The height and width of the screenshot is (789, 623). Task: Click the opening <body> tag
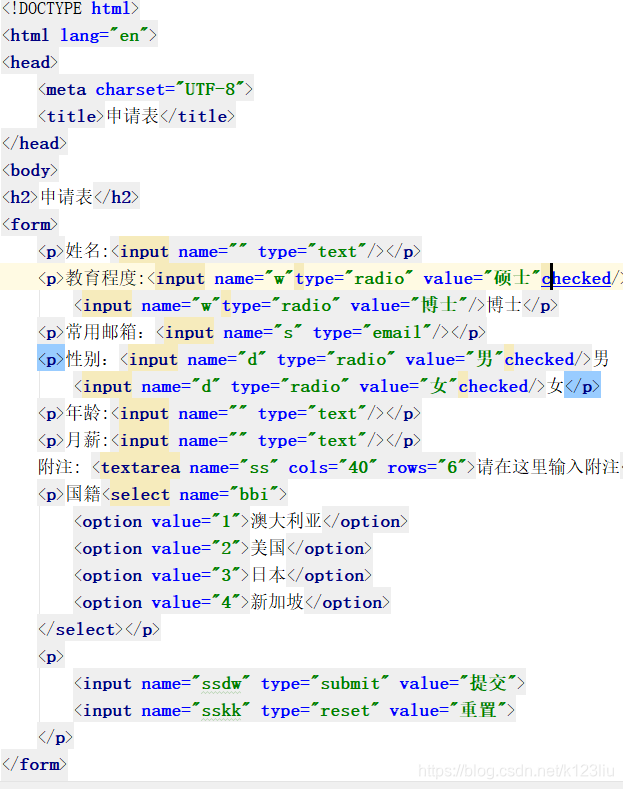[30, 171]
